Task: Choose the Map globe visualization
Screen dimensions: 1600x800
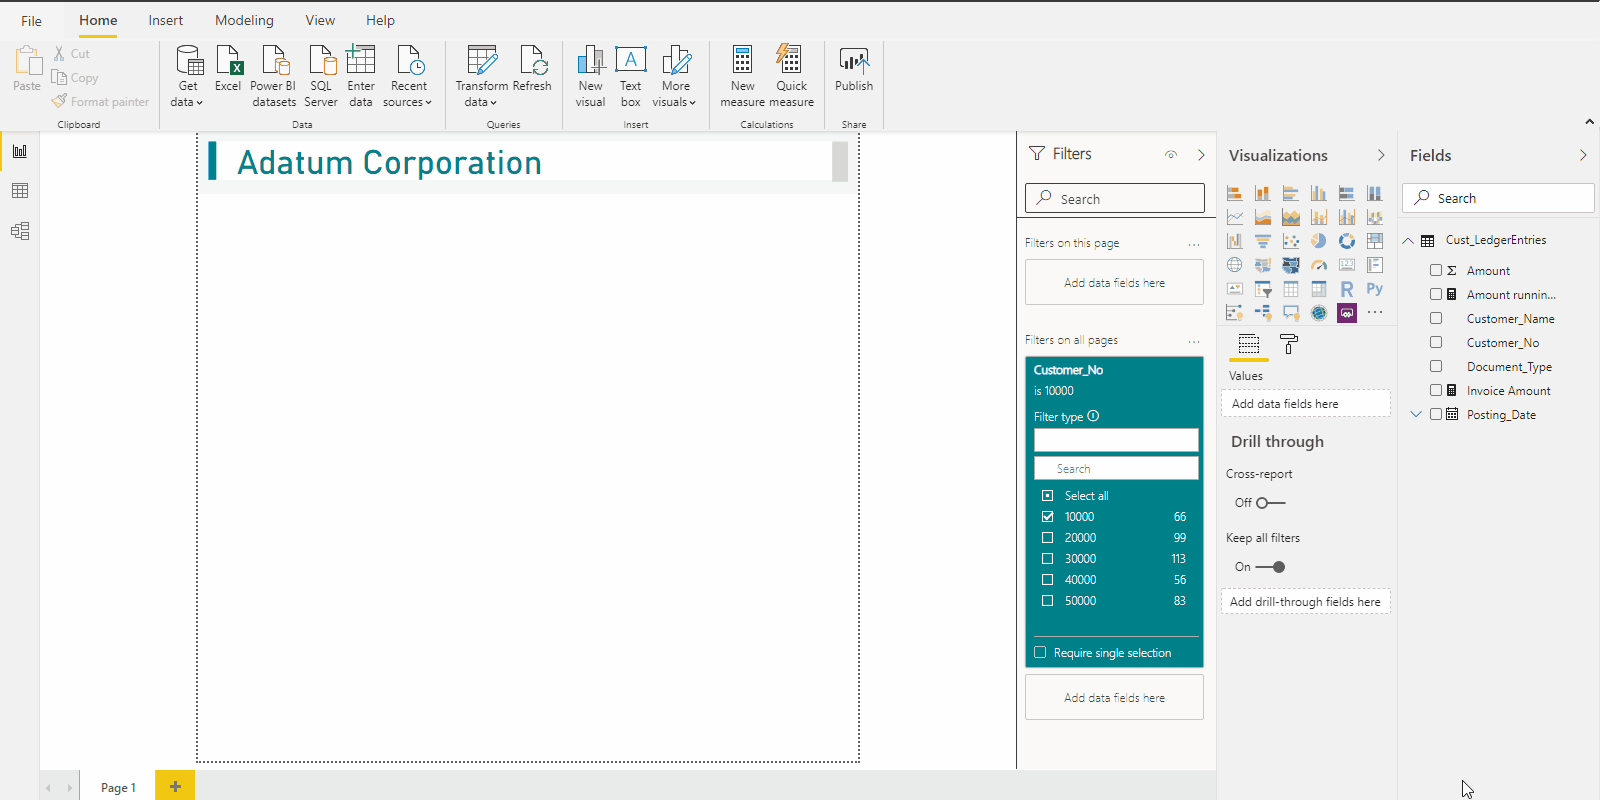Action: [1235, 265]
